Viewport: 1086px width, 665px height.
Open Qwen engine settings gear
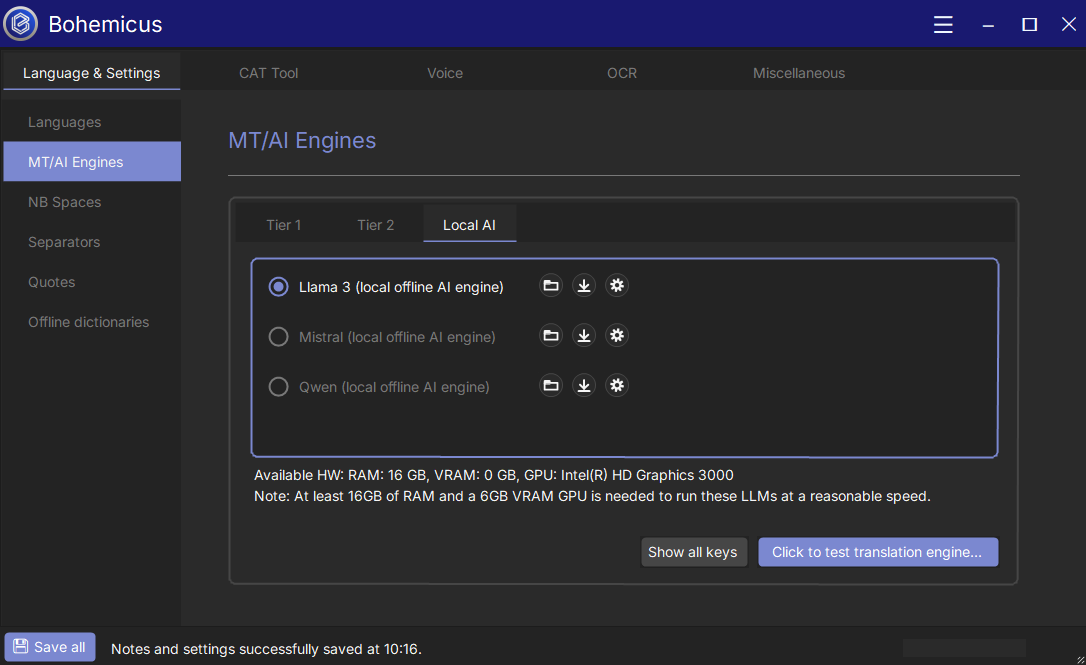tap(617, 385)
